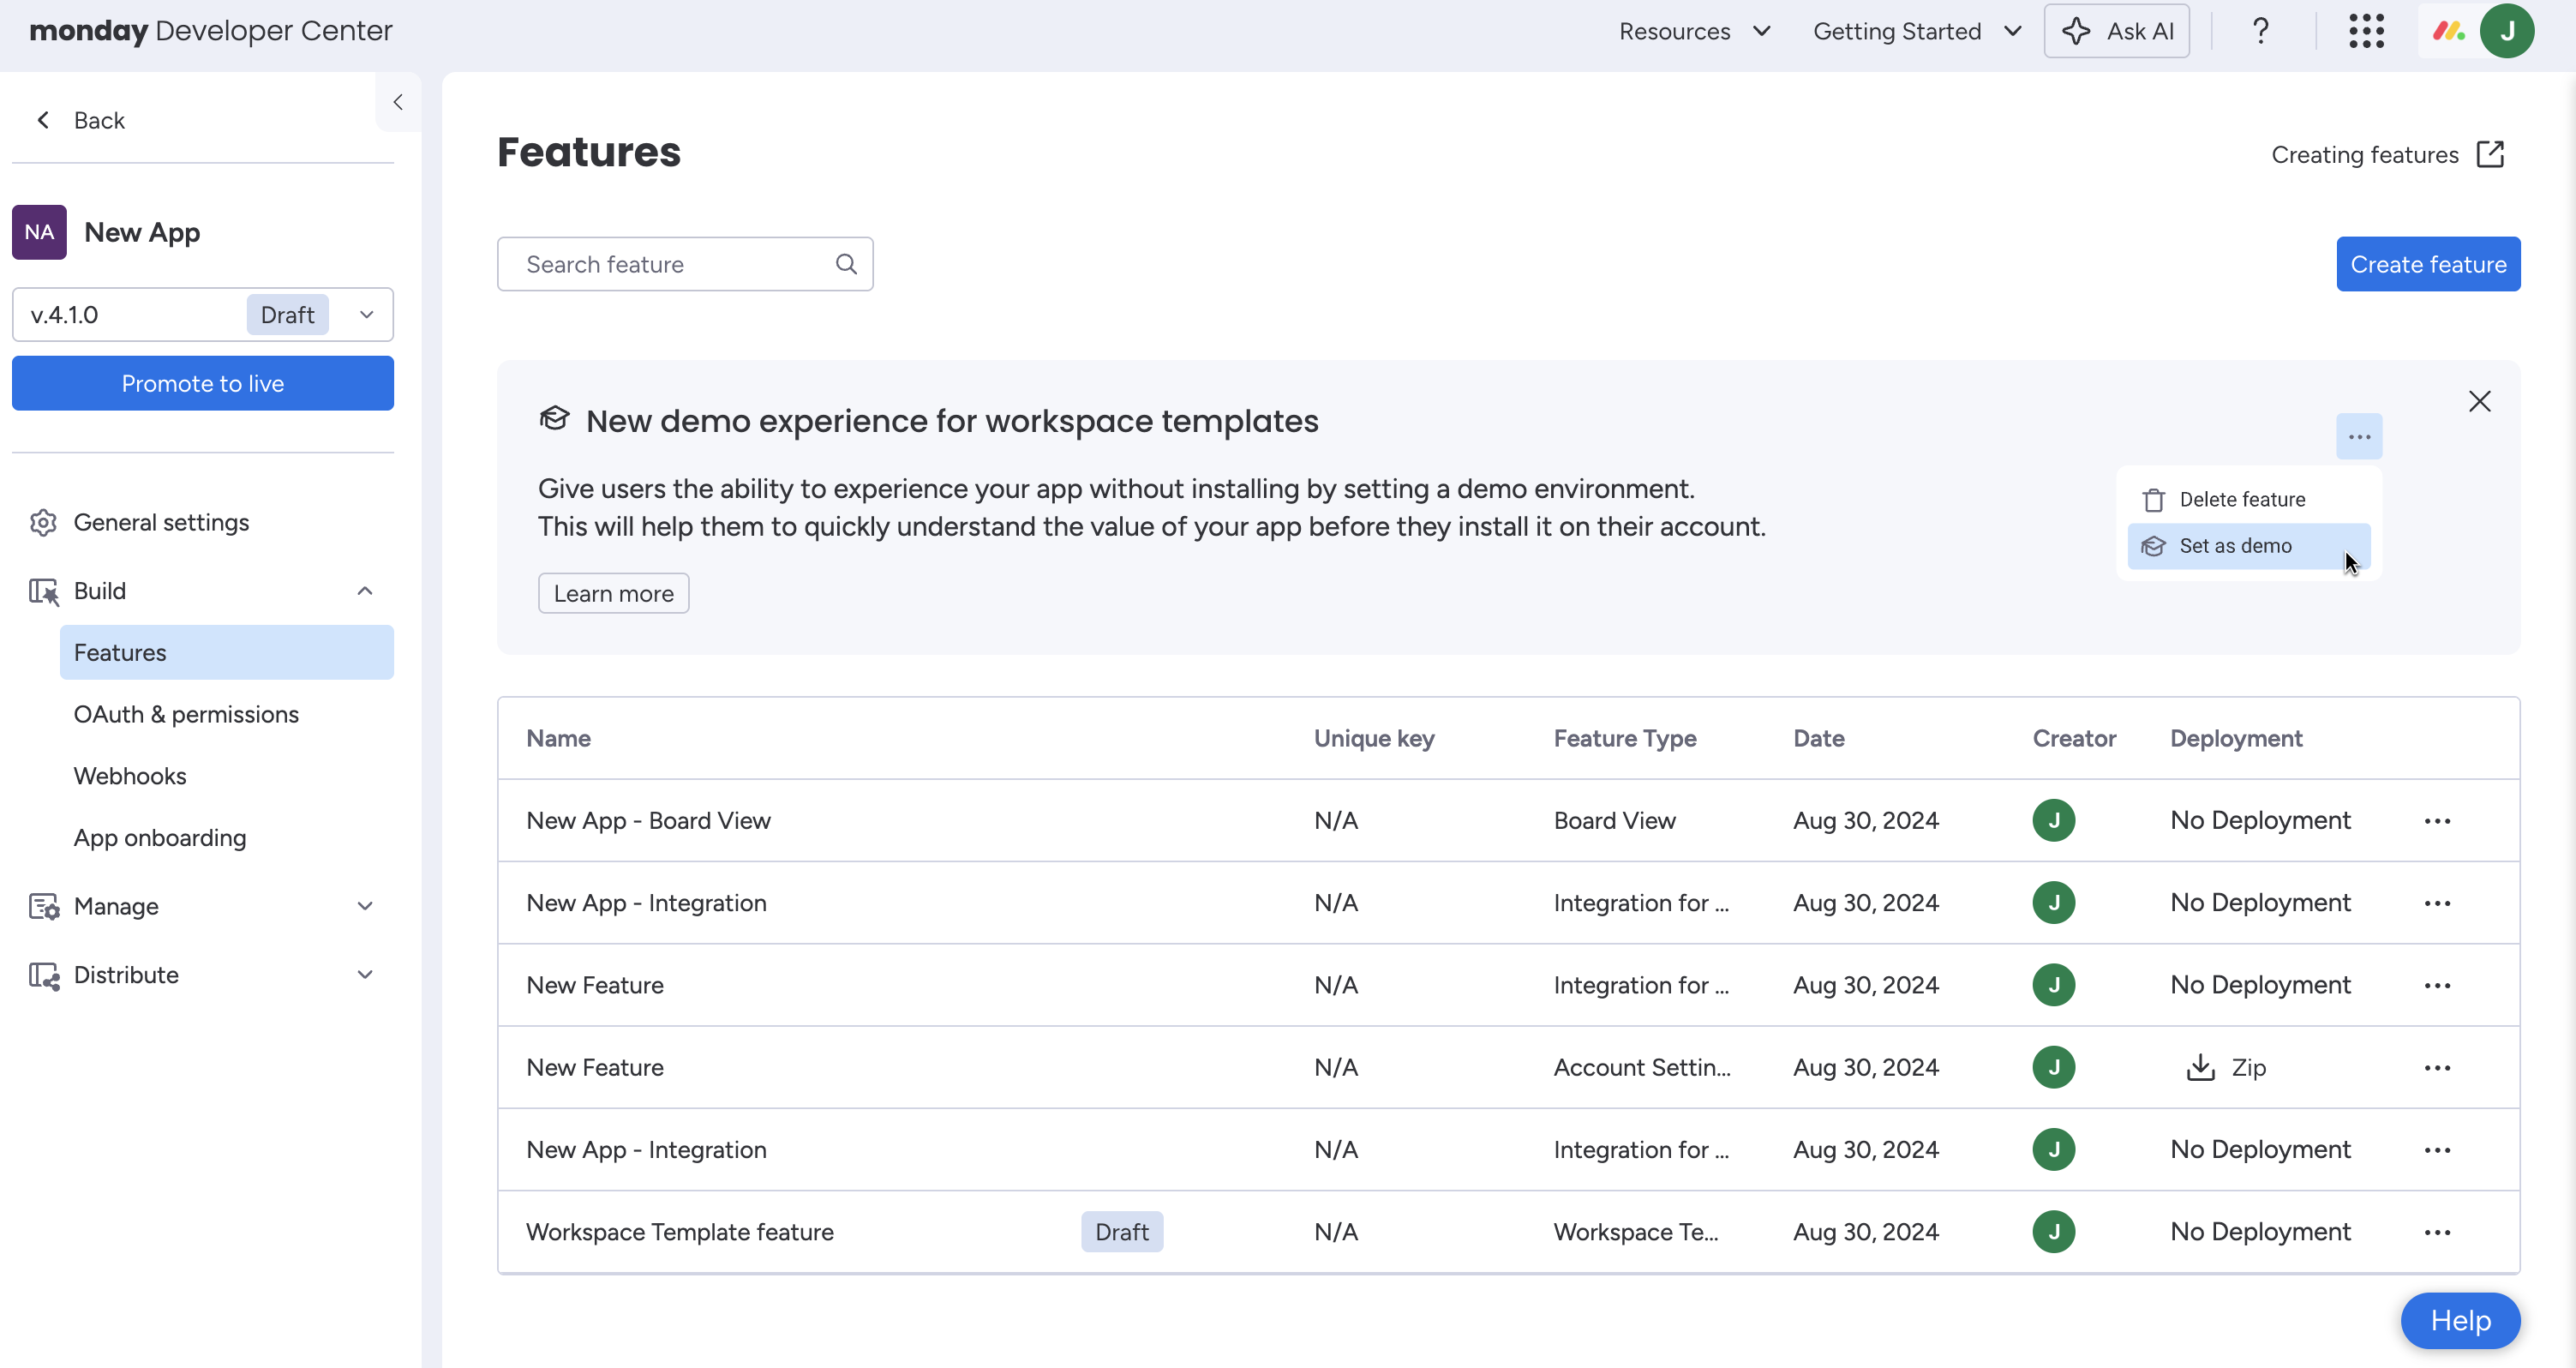Open row menu for Workspace Template feature
The height and width of the screenshot is (1368, 2576).
(2437, 1232)
